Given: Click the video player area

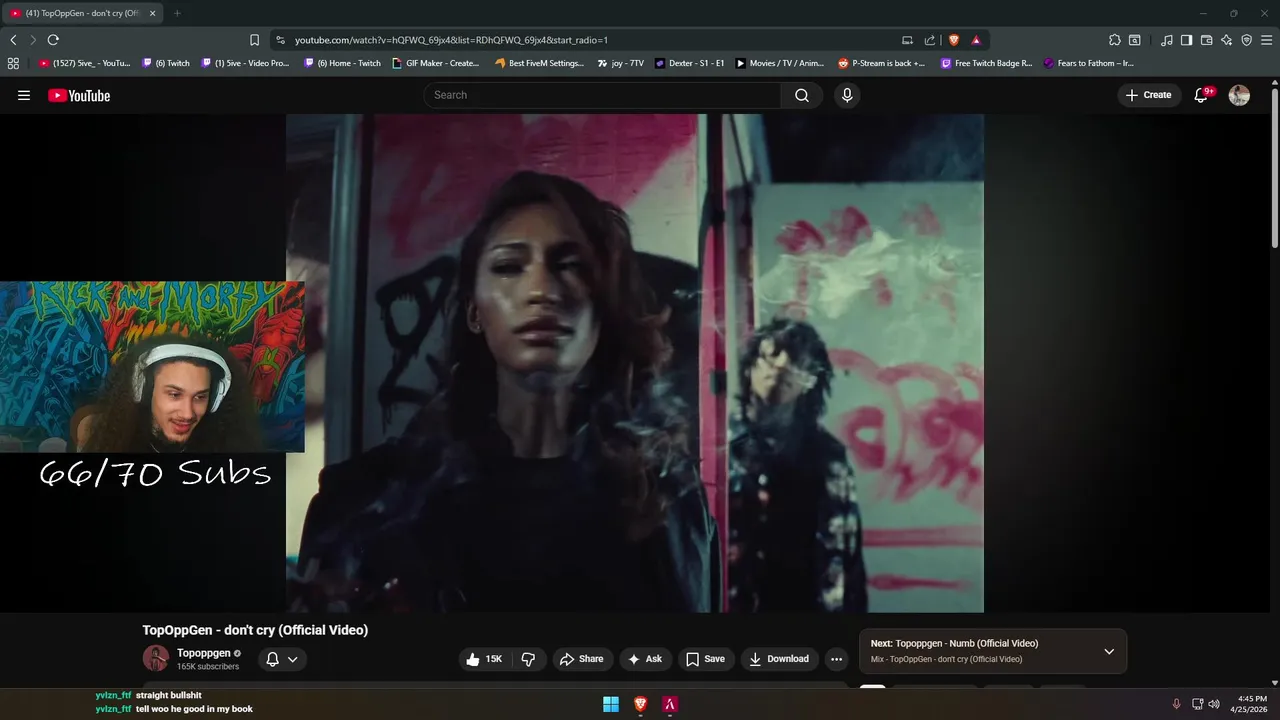Looking at the screenshot, I should [634, 362].
